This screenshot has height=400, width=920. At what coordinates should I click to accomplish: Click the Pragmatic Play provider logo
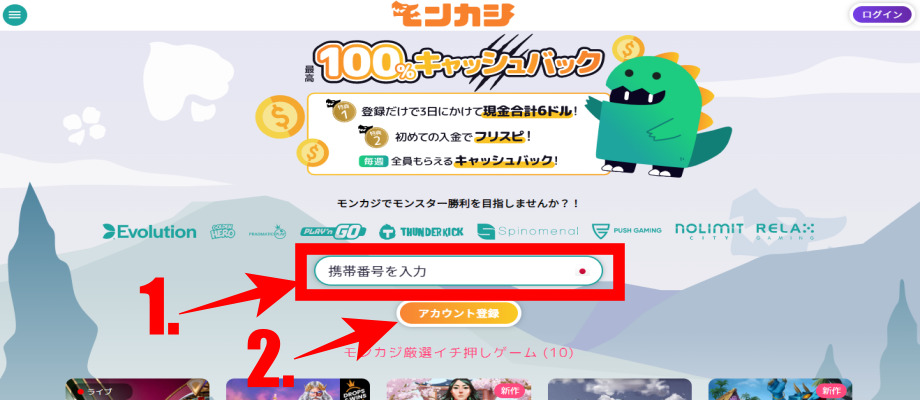[266, 232]
